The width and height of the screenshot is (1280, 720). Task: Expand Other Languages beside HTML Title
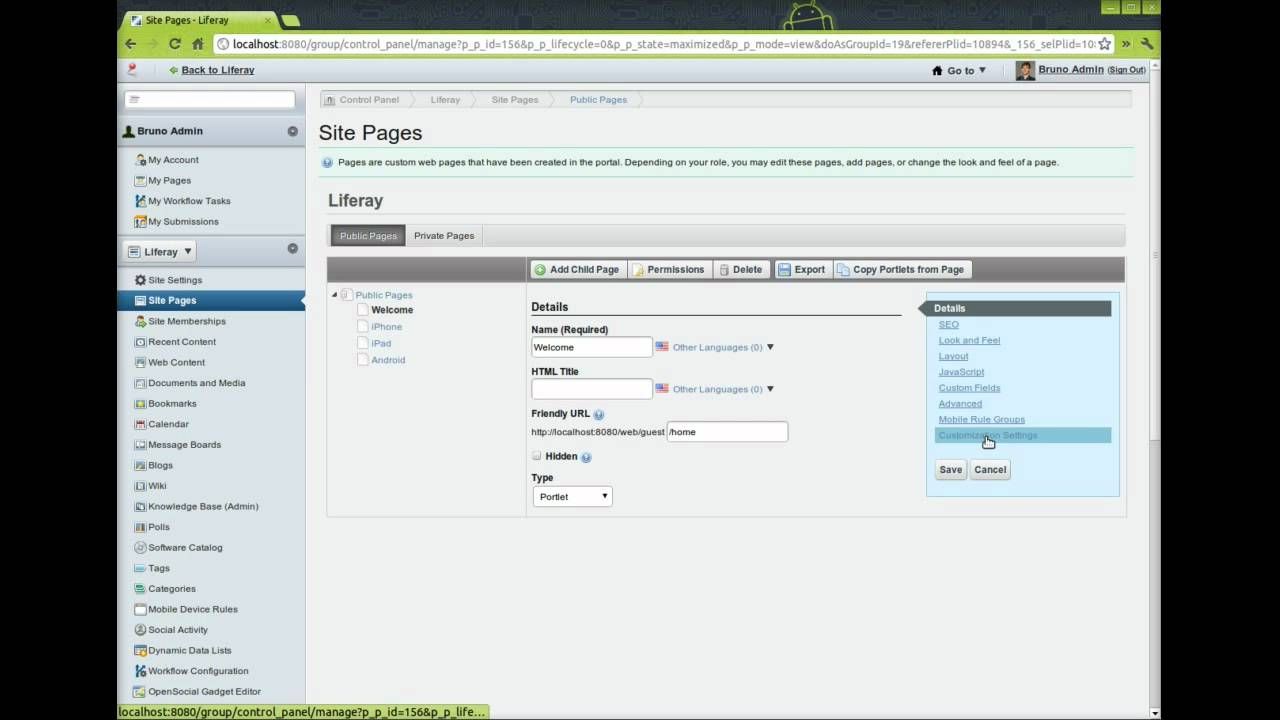tap(770, 389)
